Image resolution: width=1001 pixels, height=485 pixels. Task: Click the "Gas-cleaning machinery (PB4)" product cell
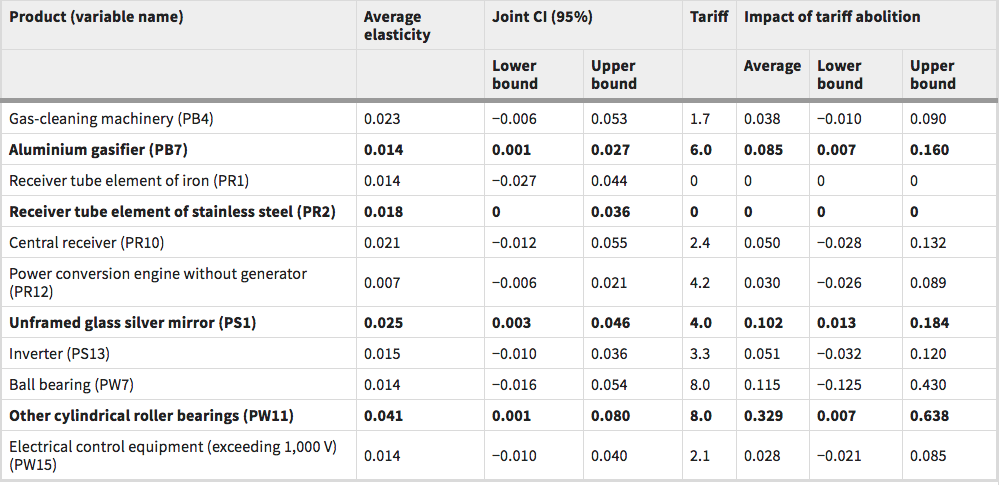coord(112,119)
